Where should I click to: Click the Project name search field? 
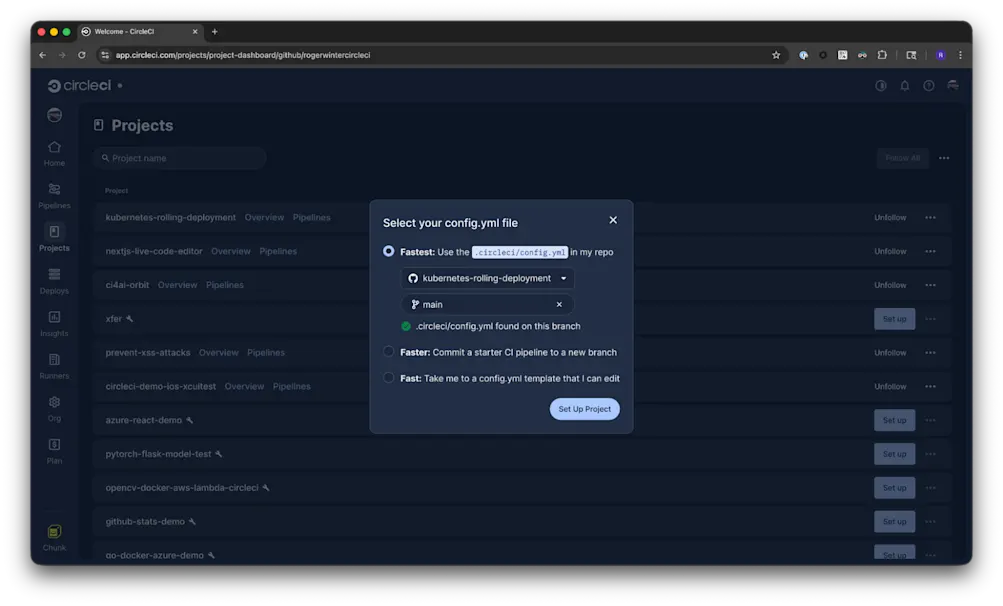coord(180,158)
